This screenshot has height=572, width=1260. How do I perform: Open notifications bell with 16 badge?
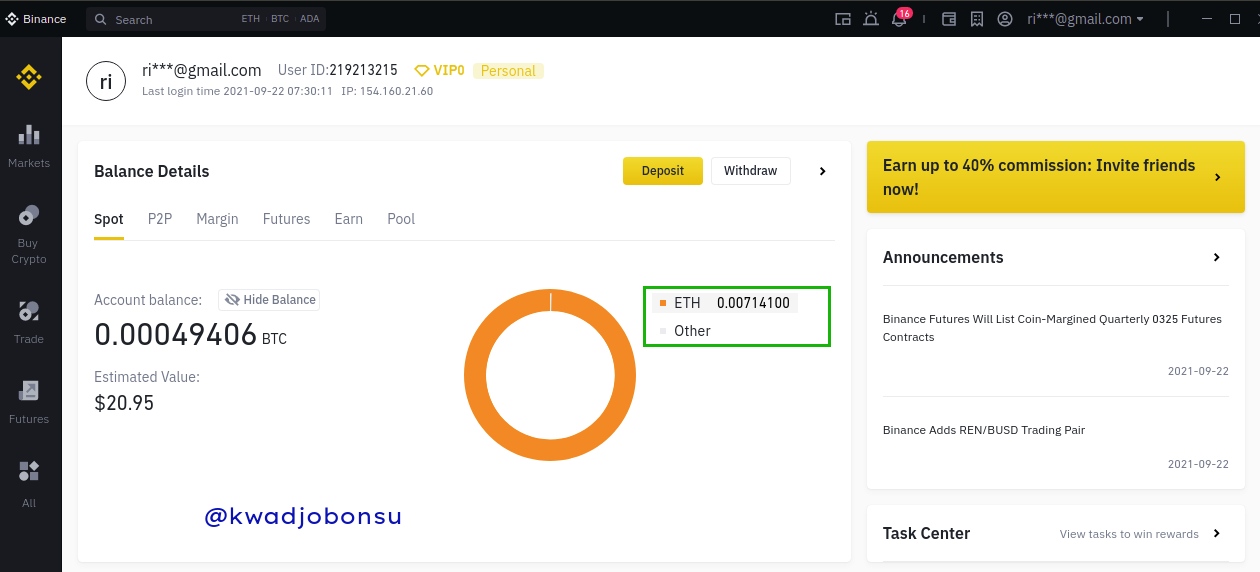[901, 17]
